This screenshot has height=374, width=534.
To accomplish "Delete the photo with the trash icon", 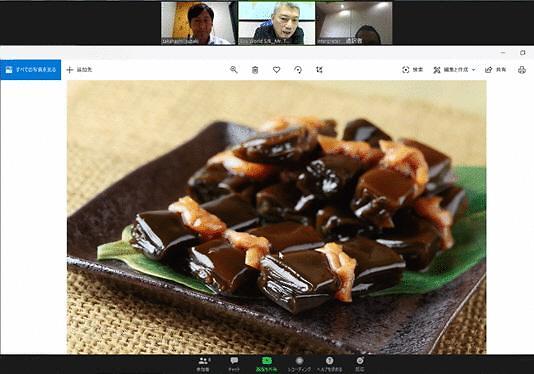I will 255,70.
